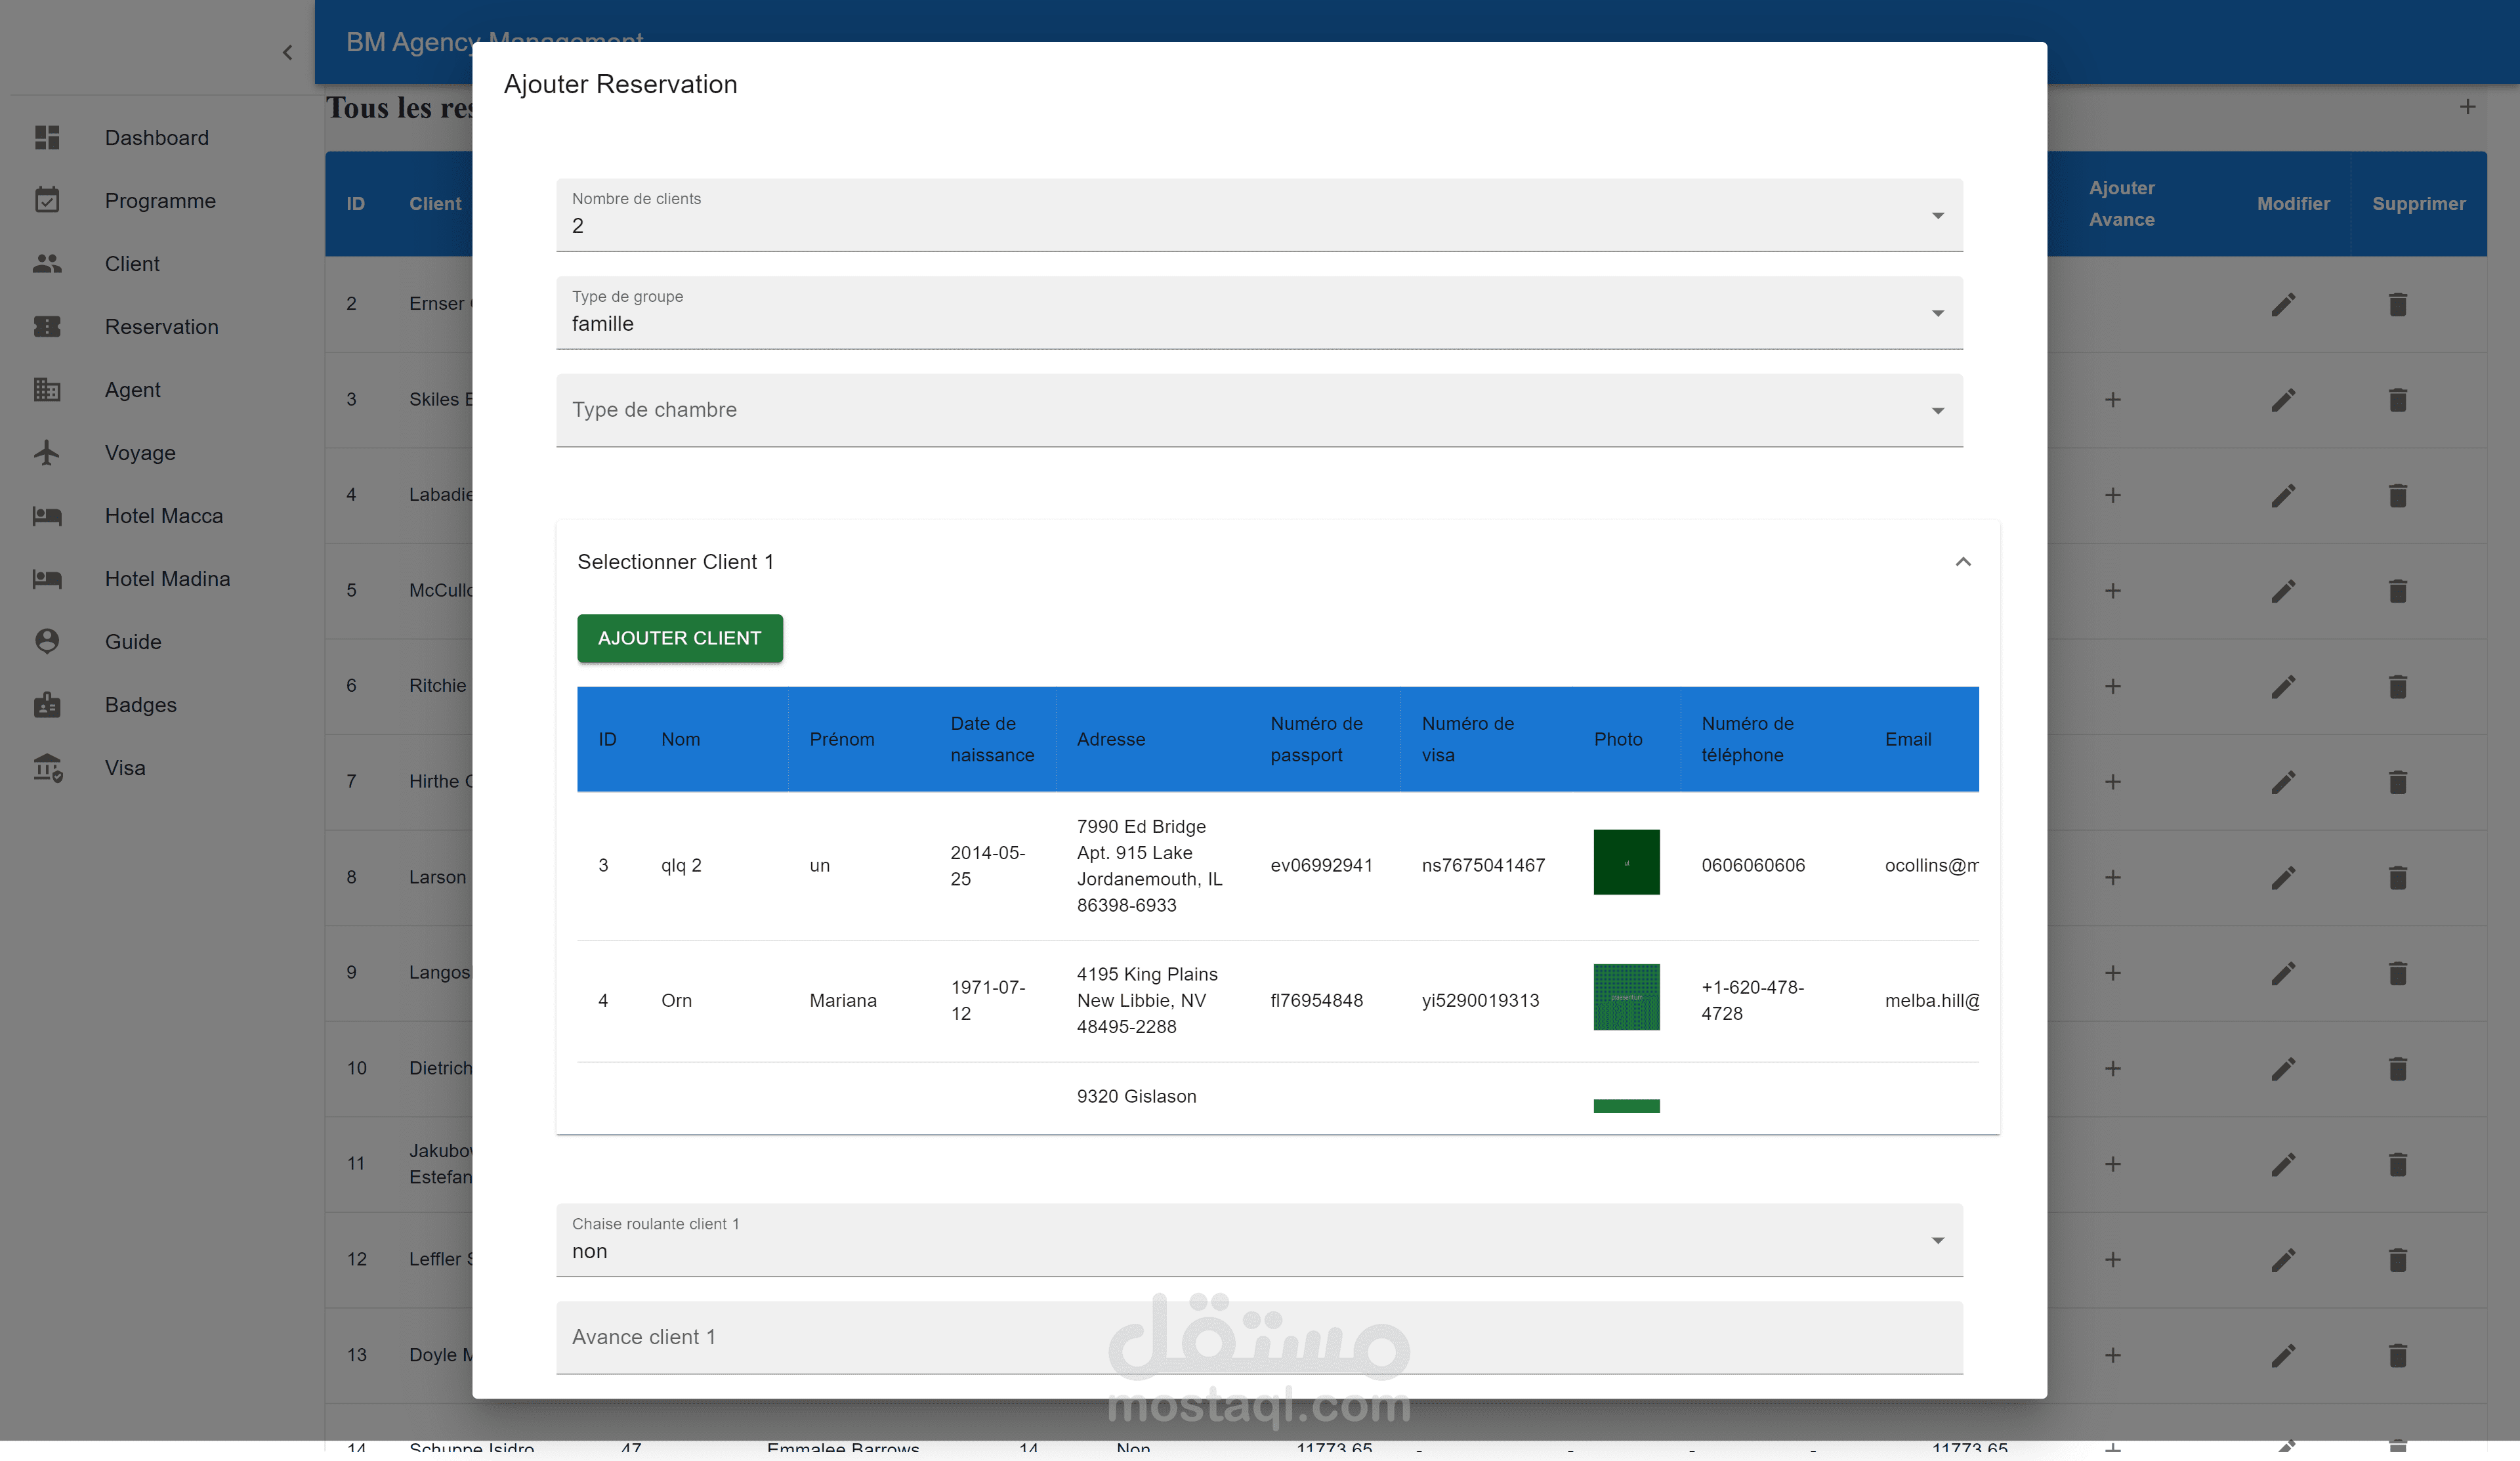Select client row with name Orn
This screenshot has width=2520, height=1461.
pos(676,1000)
